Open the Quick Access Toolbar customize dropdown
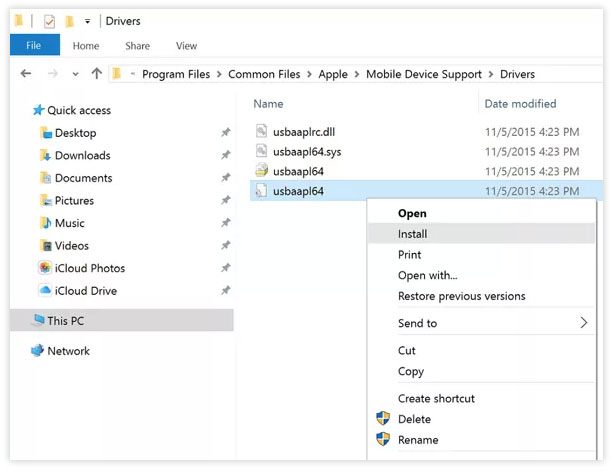Image resolution: width=611 pixels, height=471 pixels. pyautogui.click(x=88, y=21)
